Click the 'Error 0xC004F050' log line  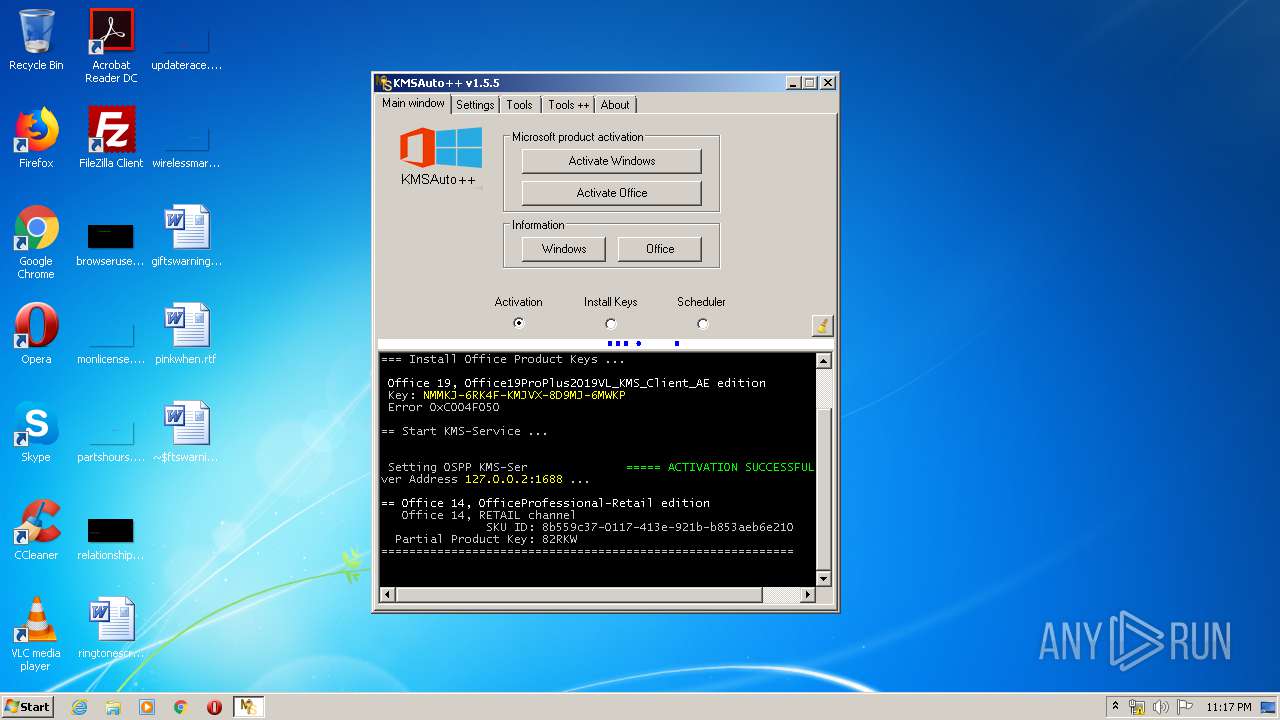point(443,408)
